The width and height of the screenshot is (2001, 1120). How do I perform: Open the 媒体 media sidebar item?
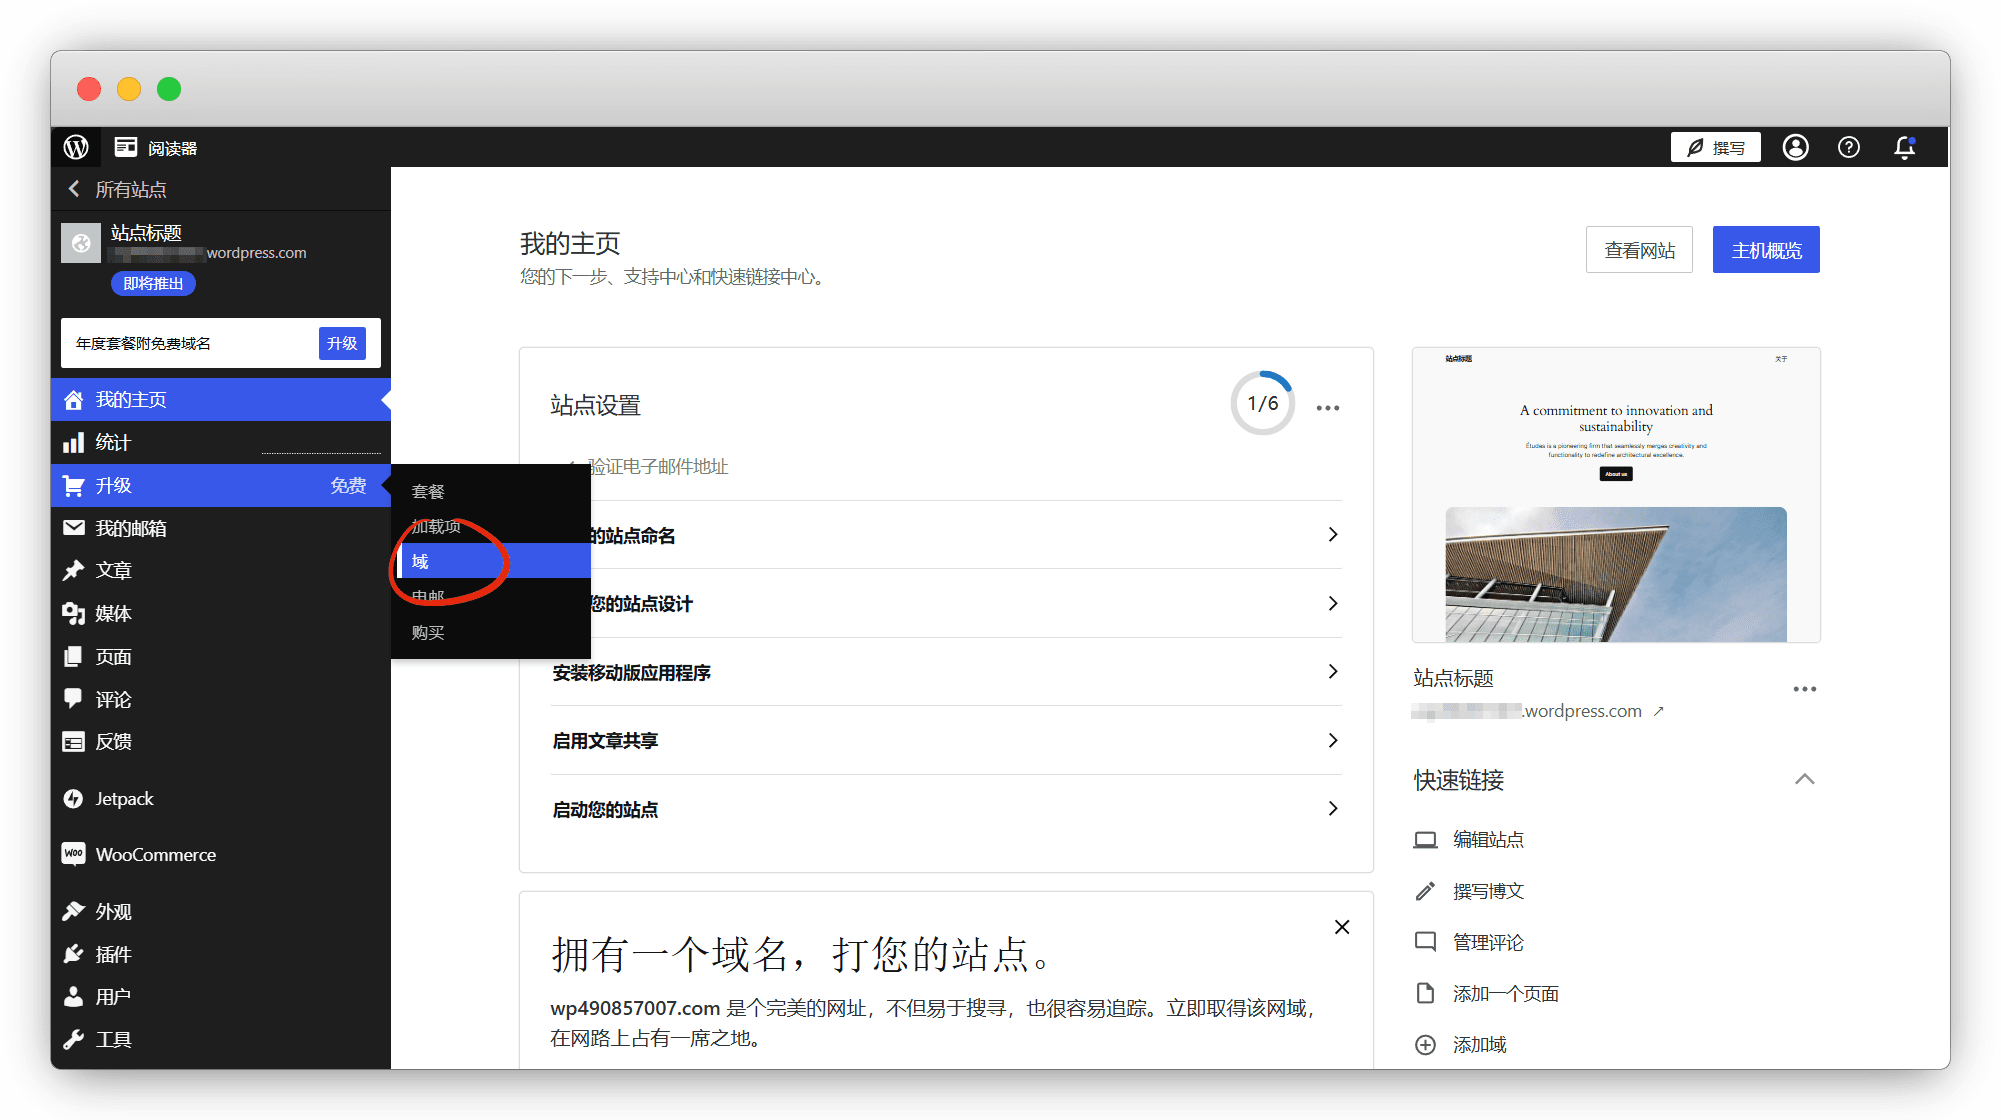pos(113,613)
